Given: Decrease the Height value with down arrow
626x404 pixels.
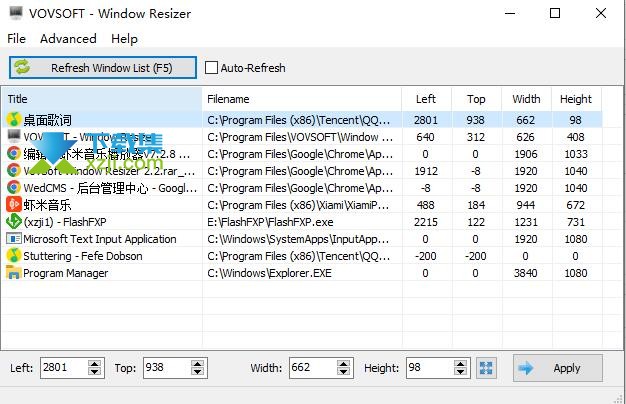Looking at the screenshot, I should pos(460,372).
